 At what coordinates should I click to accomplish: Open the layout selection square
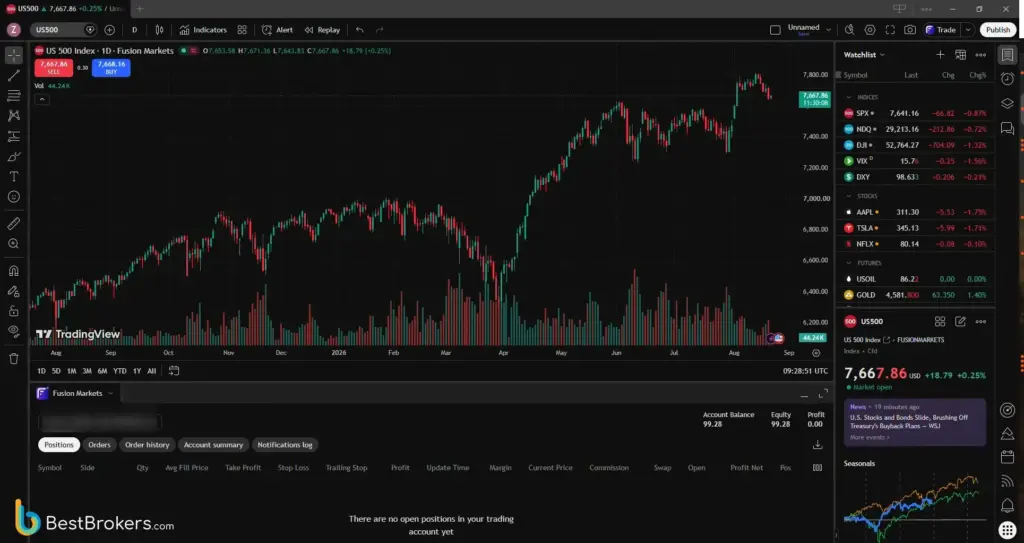775,30
